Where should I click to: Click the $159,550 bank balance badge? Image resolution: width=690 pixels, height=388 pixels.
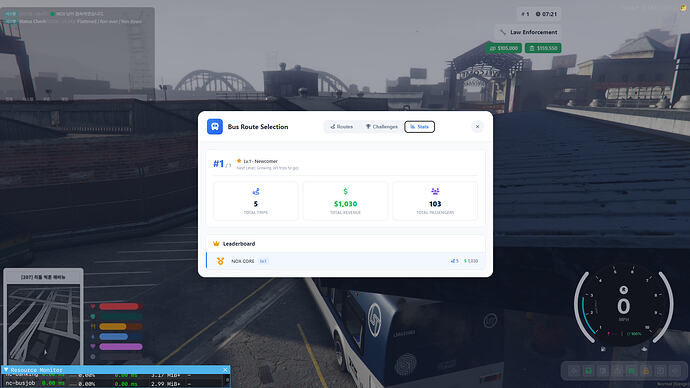(543, 48)
